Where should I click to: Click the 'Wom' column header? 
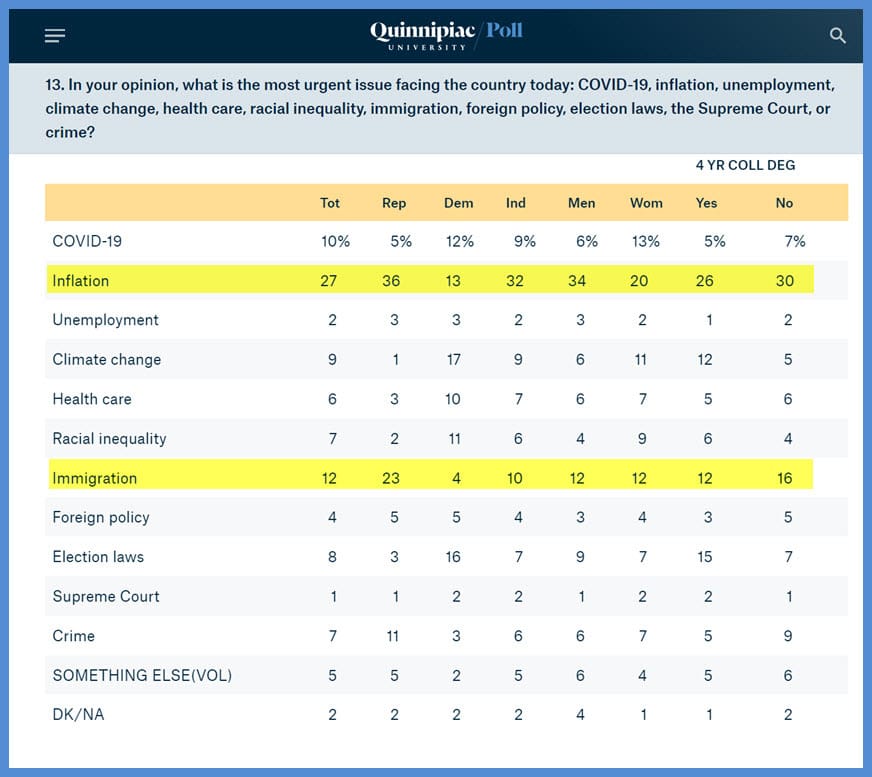point(646,203)
